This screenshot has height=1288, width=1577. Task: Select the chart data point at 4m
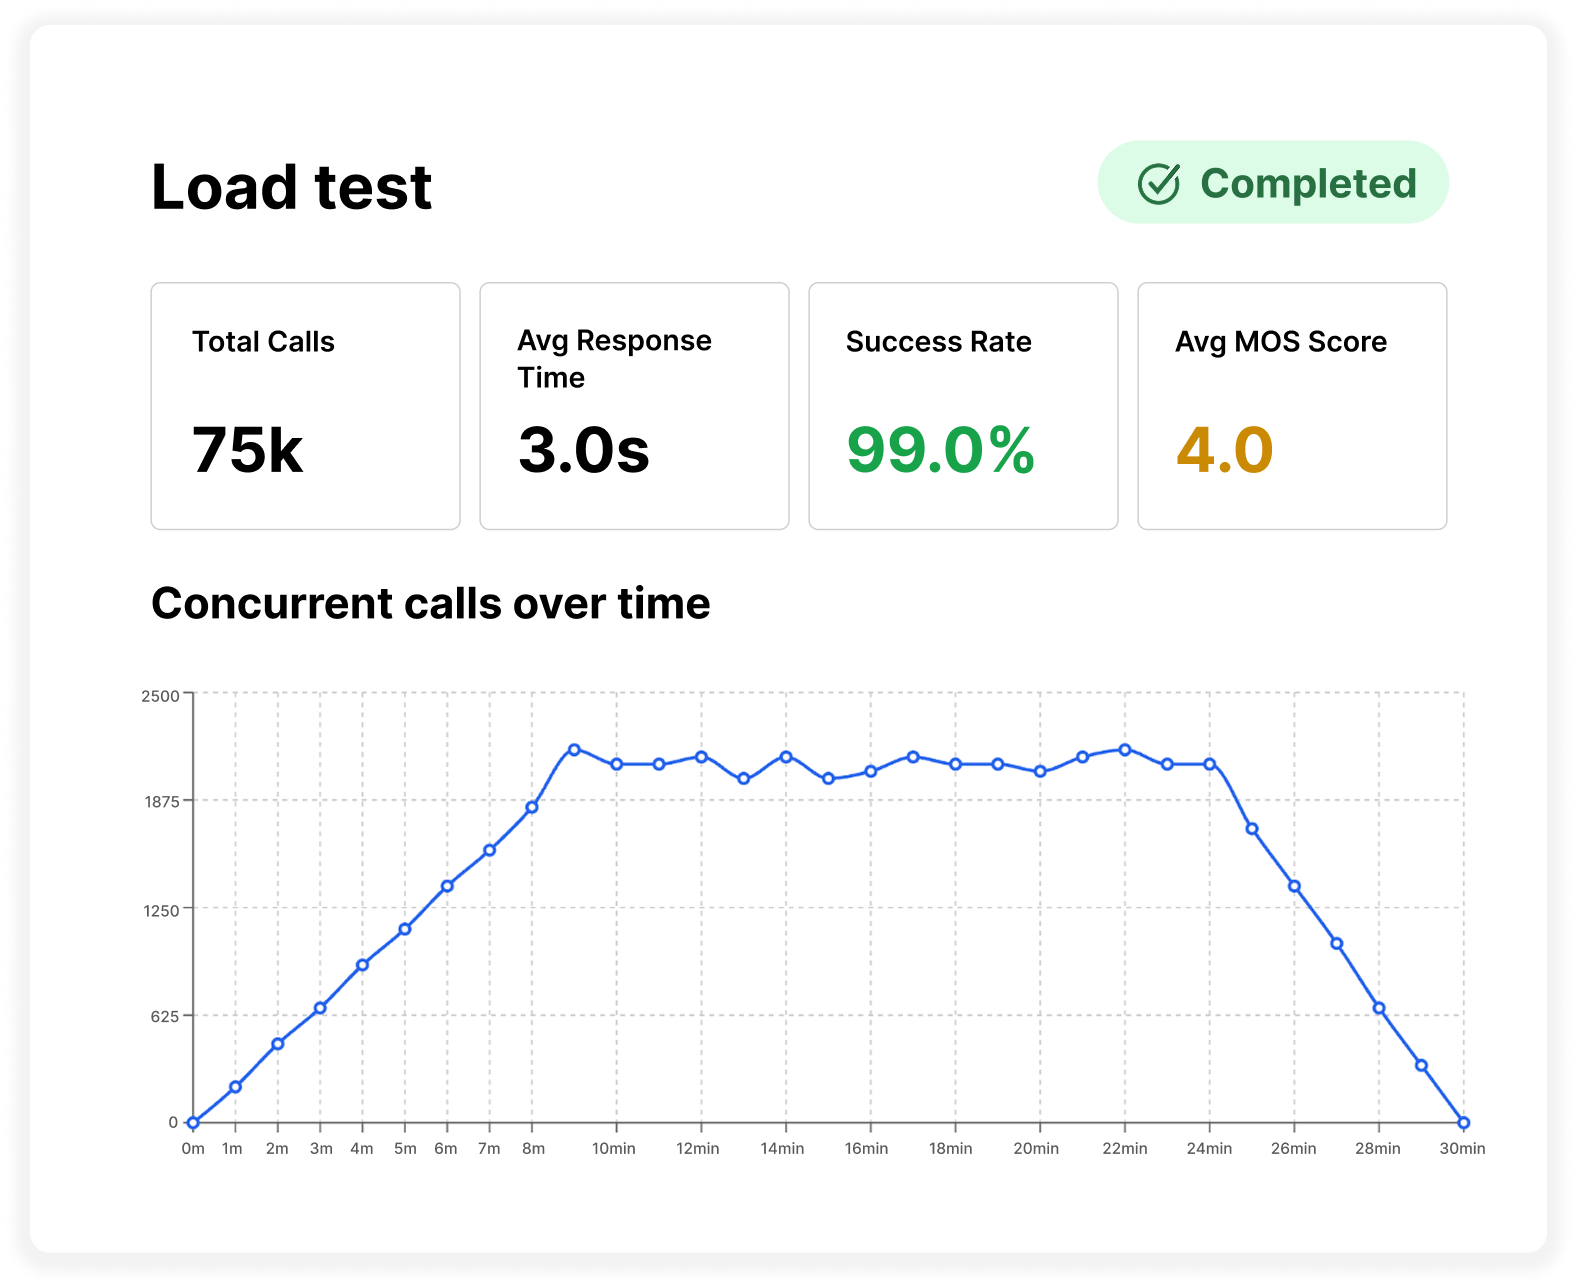tap(363, 965)
